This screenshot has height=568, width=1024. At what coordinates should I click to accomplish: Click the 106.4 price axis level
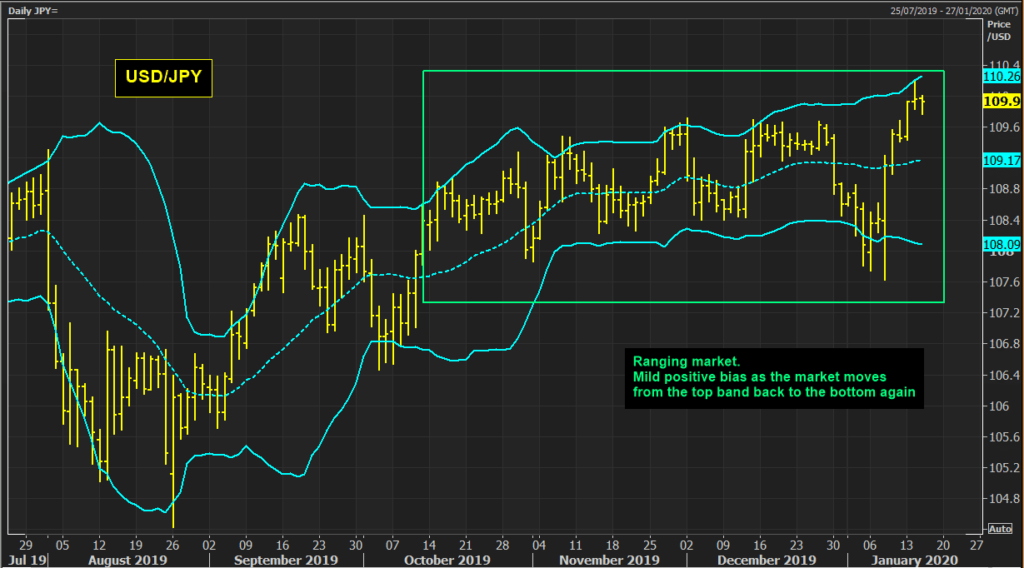pos(1000,375)
